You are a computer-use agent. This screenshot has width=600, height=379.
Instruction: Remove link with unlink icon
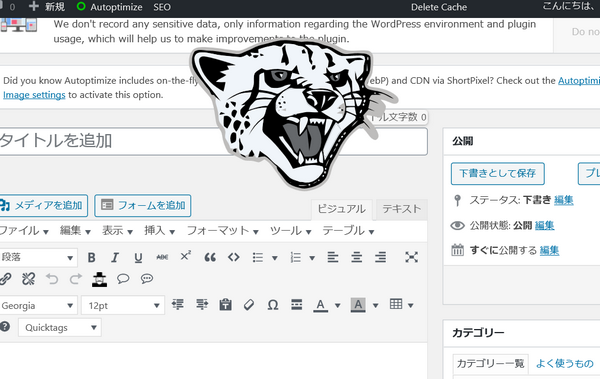[29, 279]
